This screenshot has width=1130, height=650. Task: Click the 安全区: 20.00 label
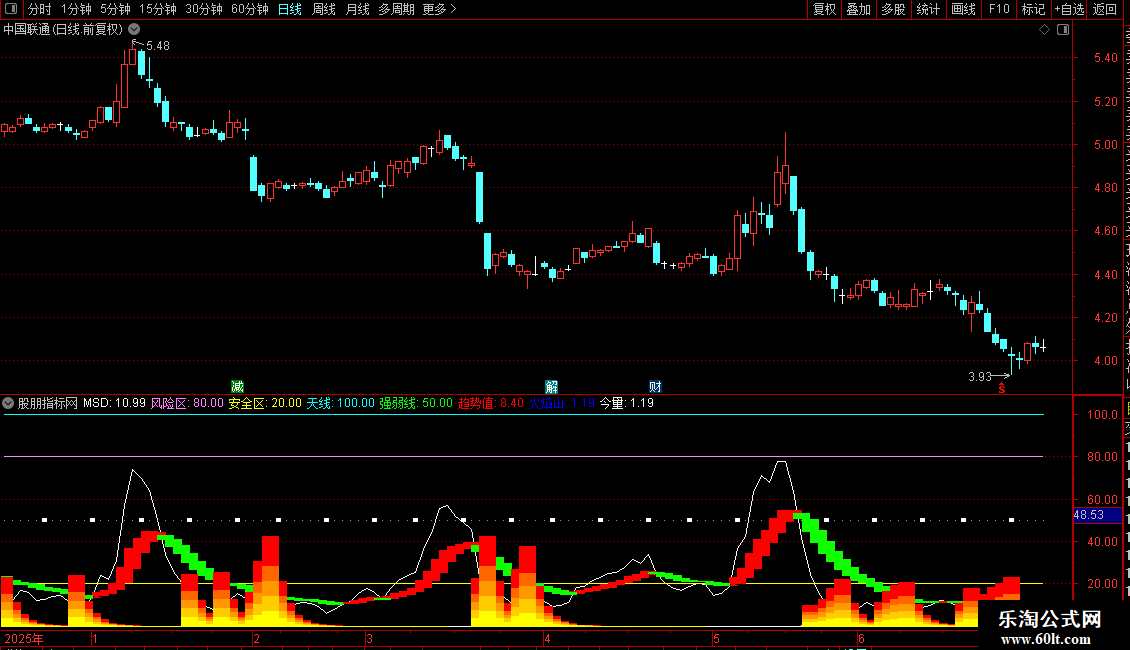point(264,404)
